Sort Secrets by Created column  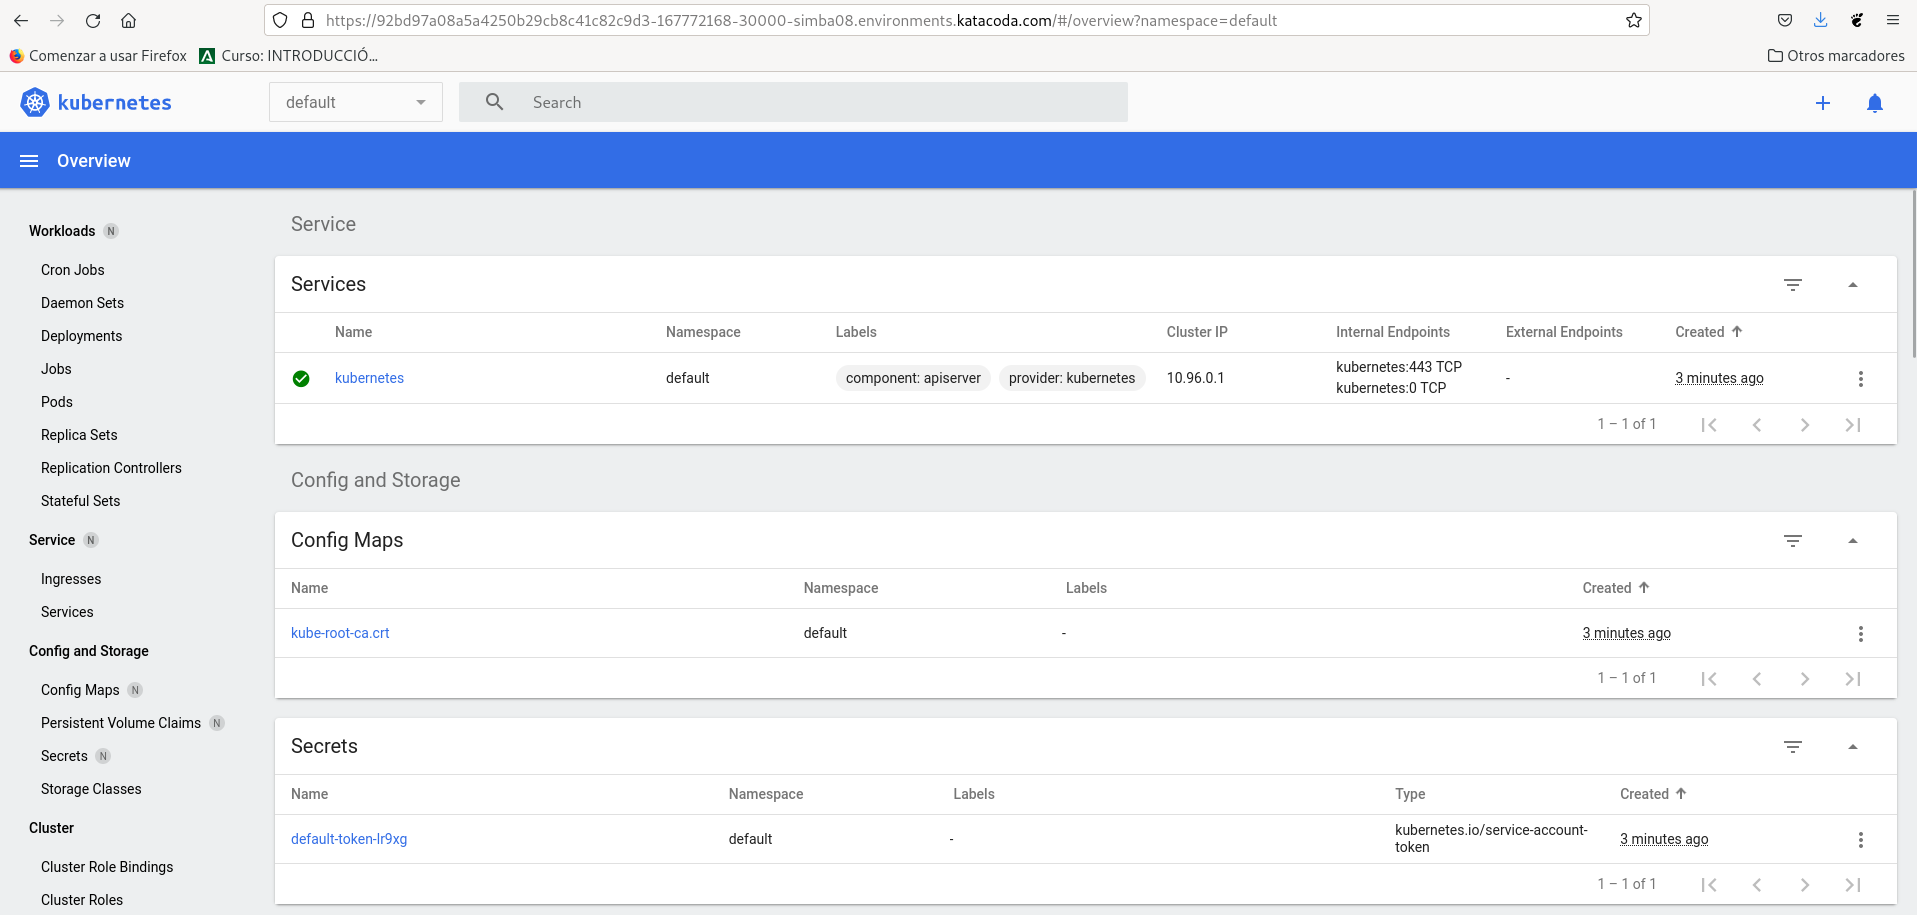pyautogui.click(x=1654, y=794)
